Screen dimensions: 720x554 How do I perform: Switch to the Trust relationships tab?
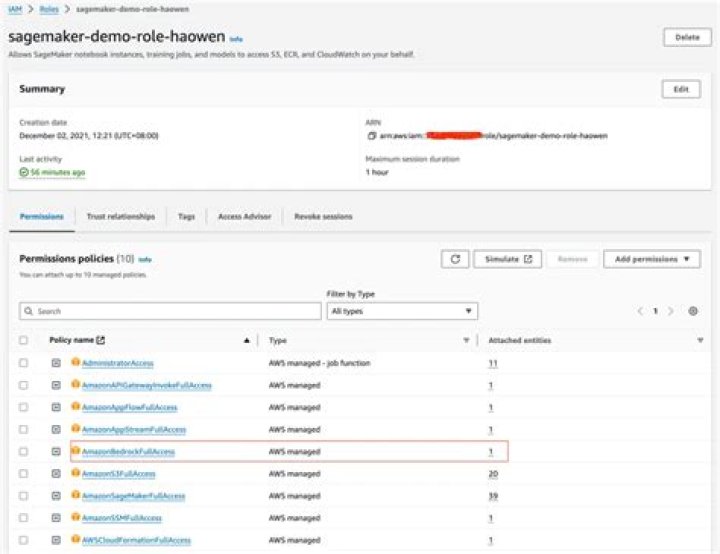coord(120,216)
